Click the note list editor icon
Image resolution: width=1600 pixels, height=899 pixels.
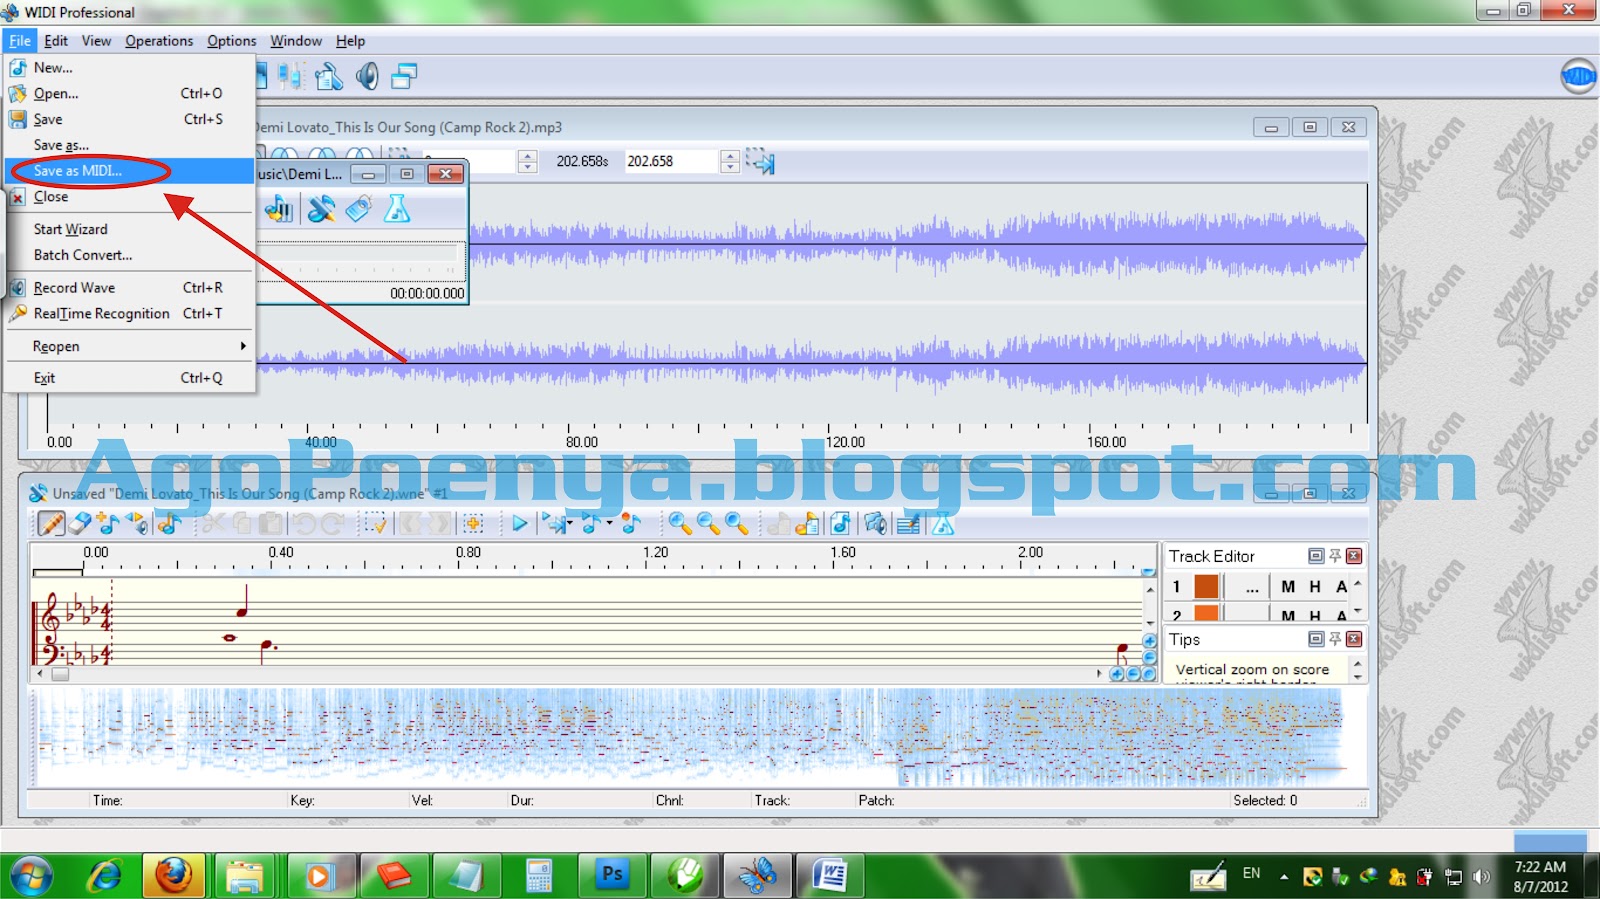pos(908,523)
